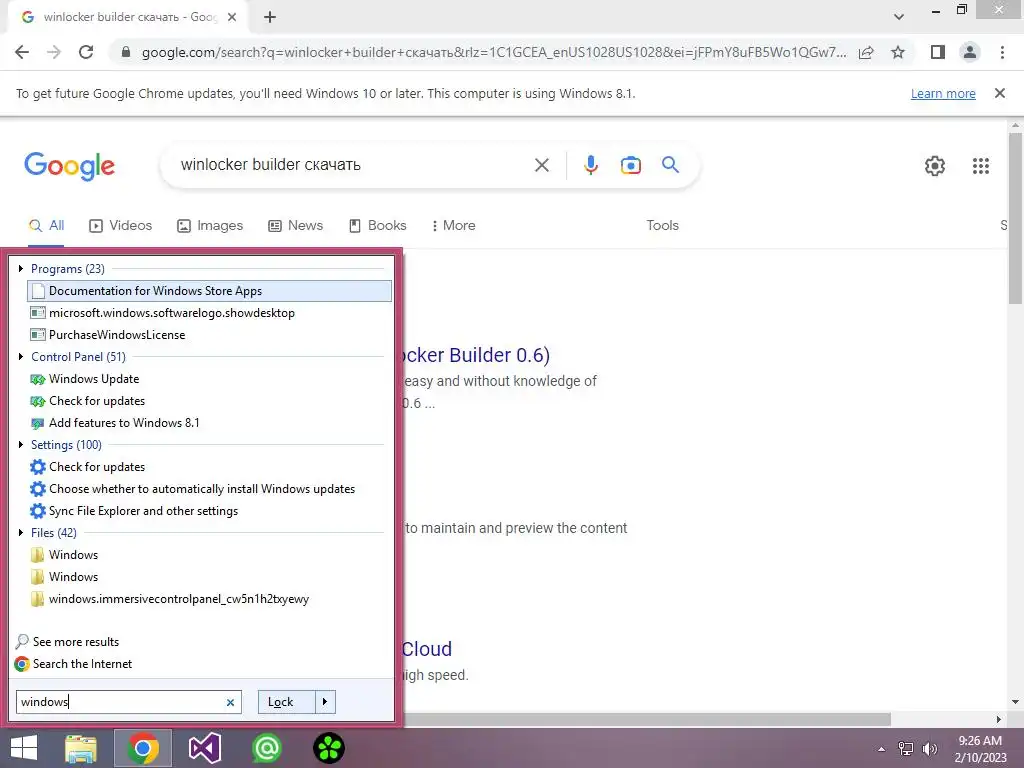Open the volume speaker tray icon

tap(929, 749)
